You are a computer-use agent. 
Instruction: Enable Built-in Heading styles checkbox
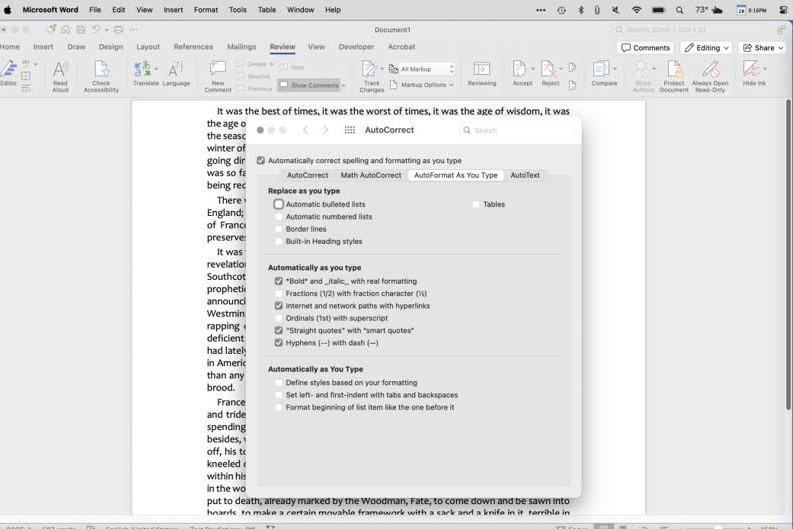[x=279, y=241]
